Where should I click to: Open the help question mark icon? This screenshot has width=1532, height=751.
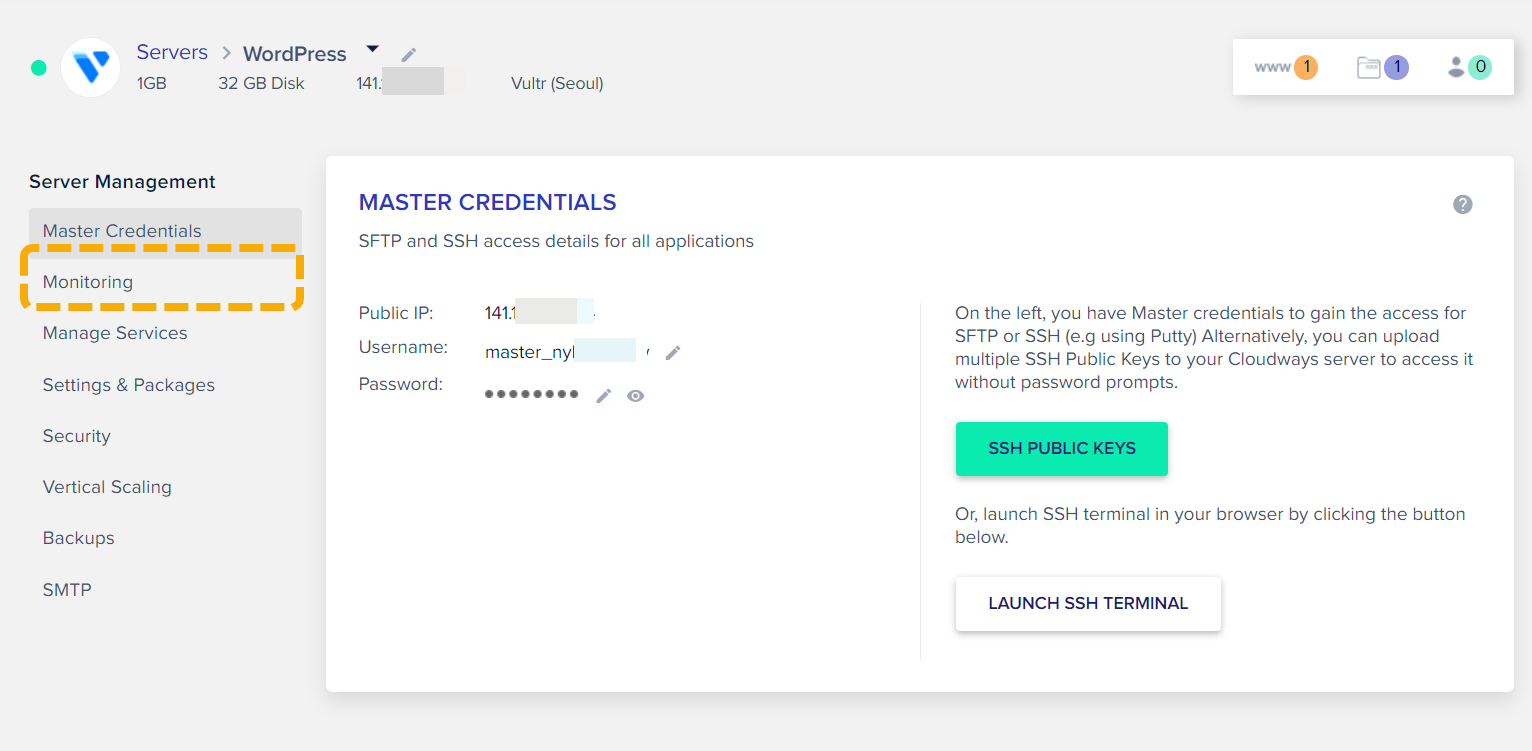tap(1462, 204)
